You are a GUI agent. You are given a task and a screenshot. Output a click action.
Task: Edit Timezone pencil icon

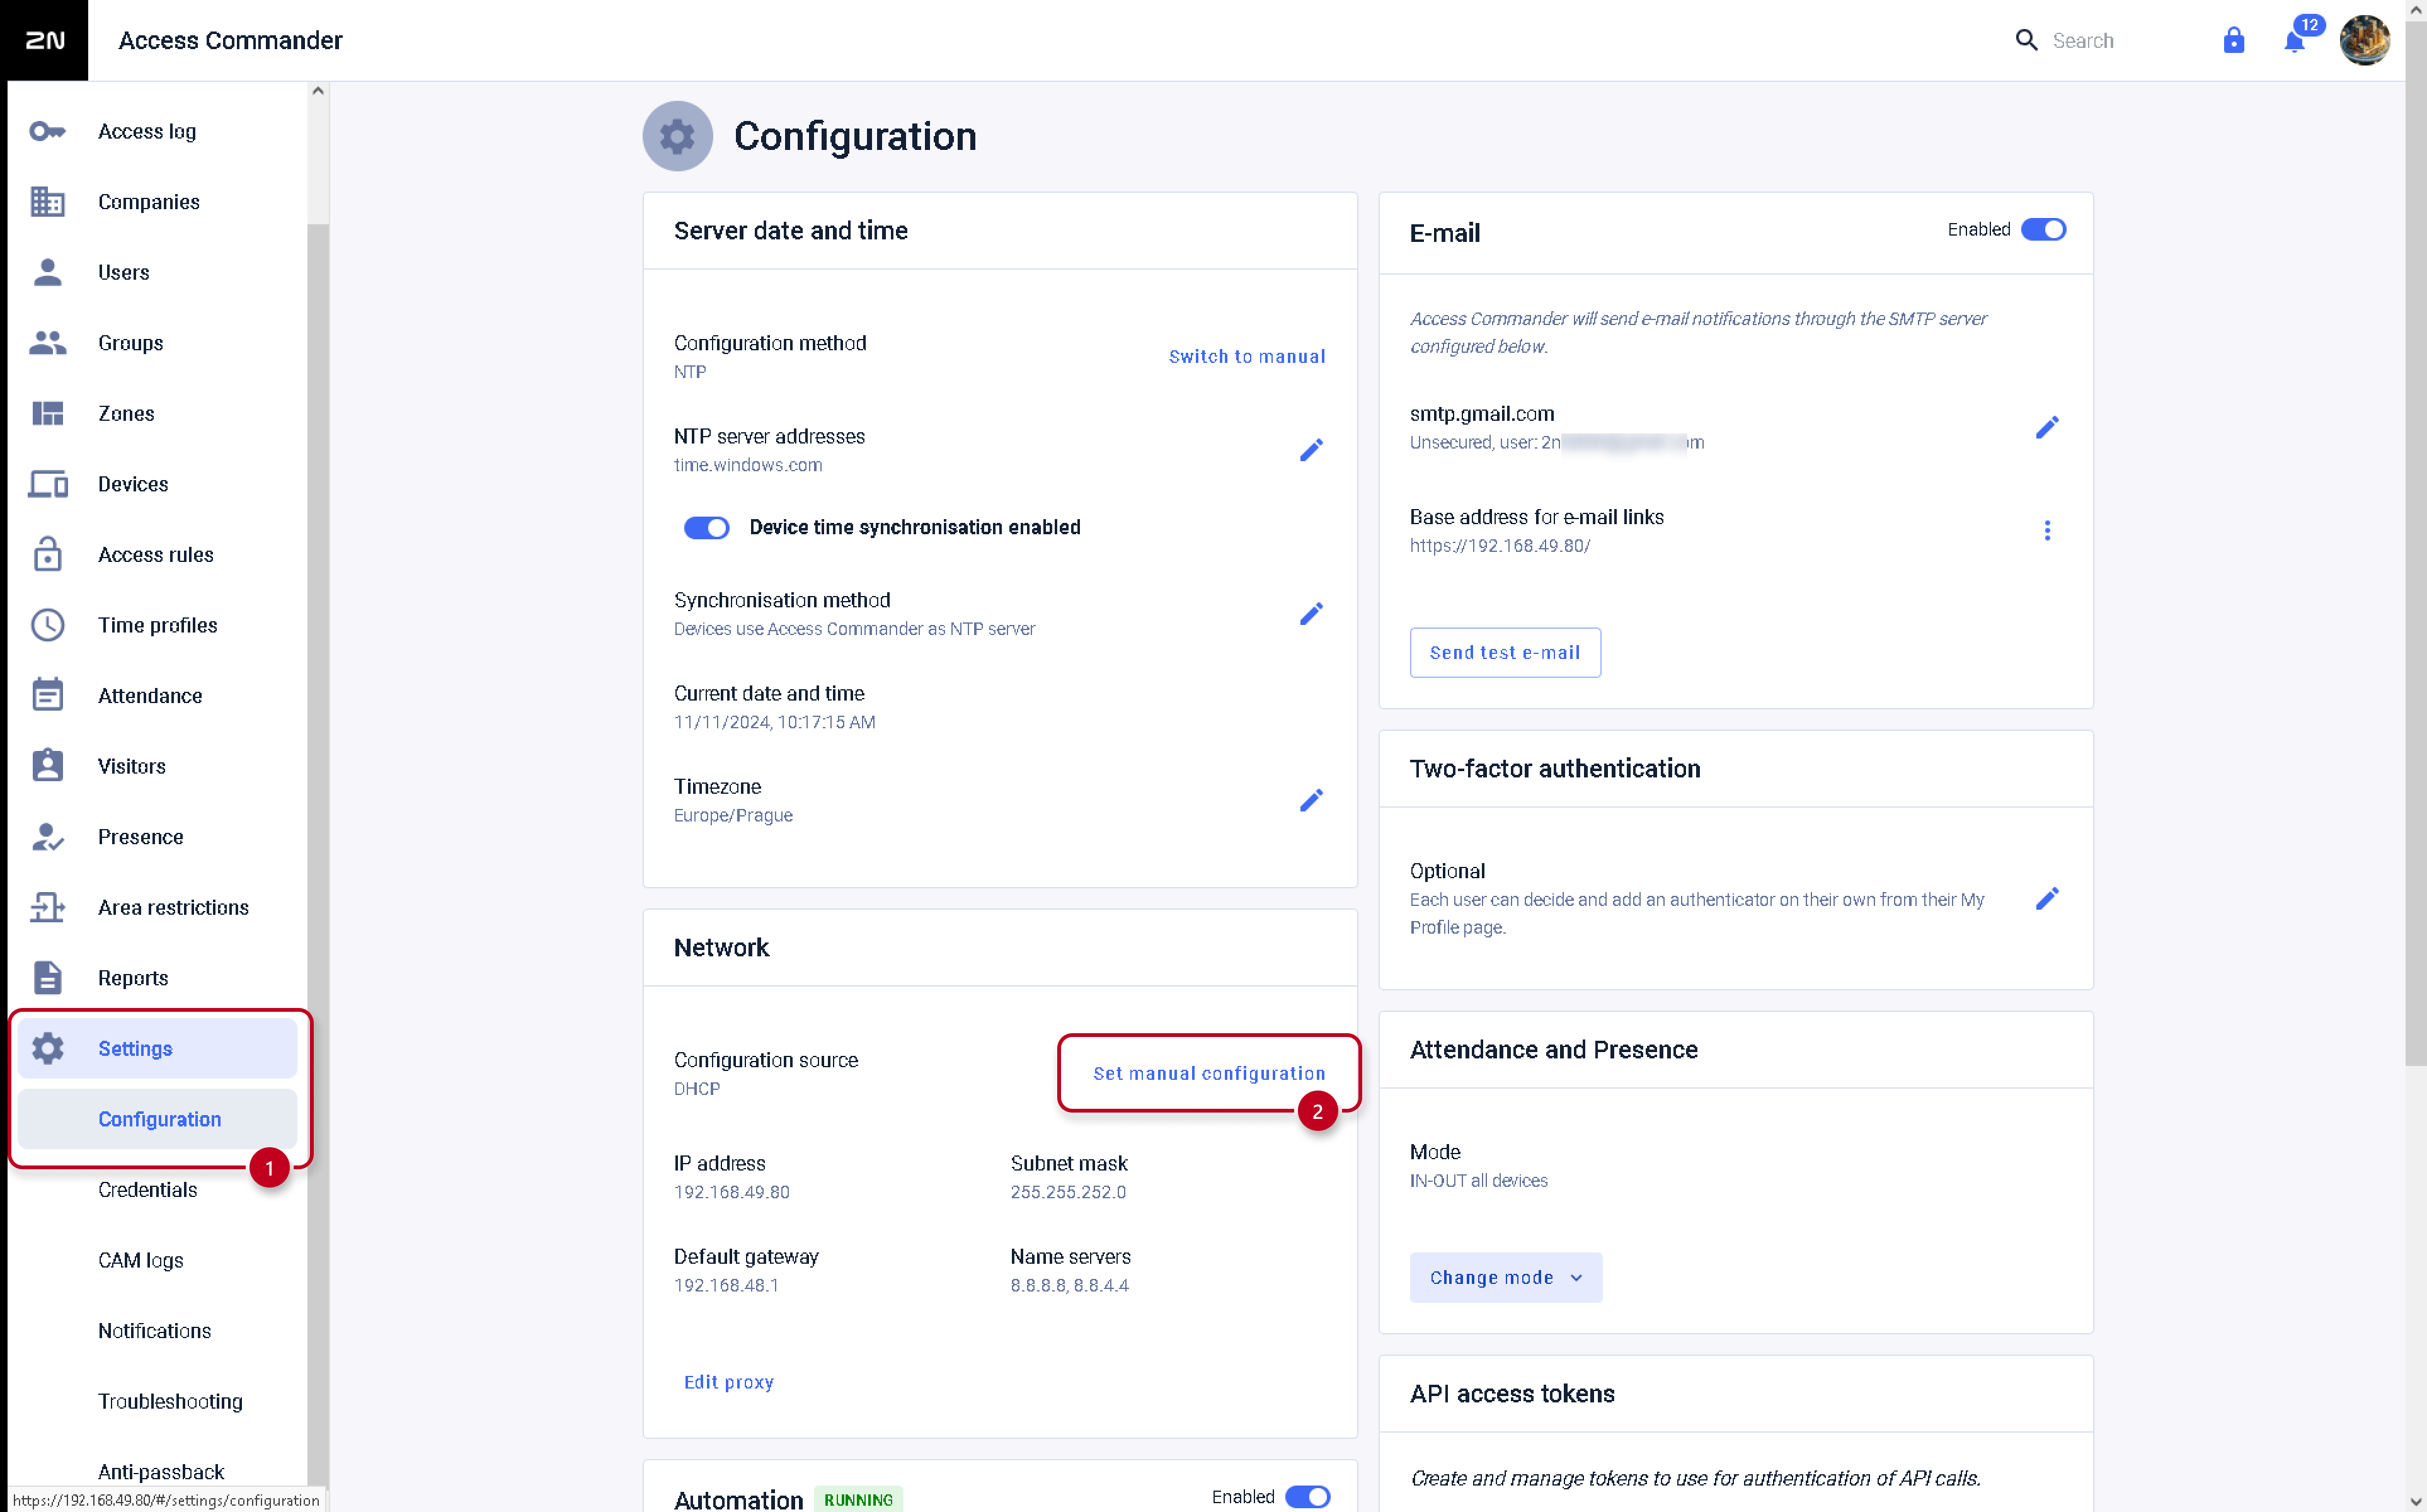1311,800
